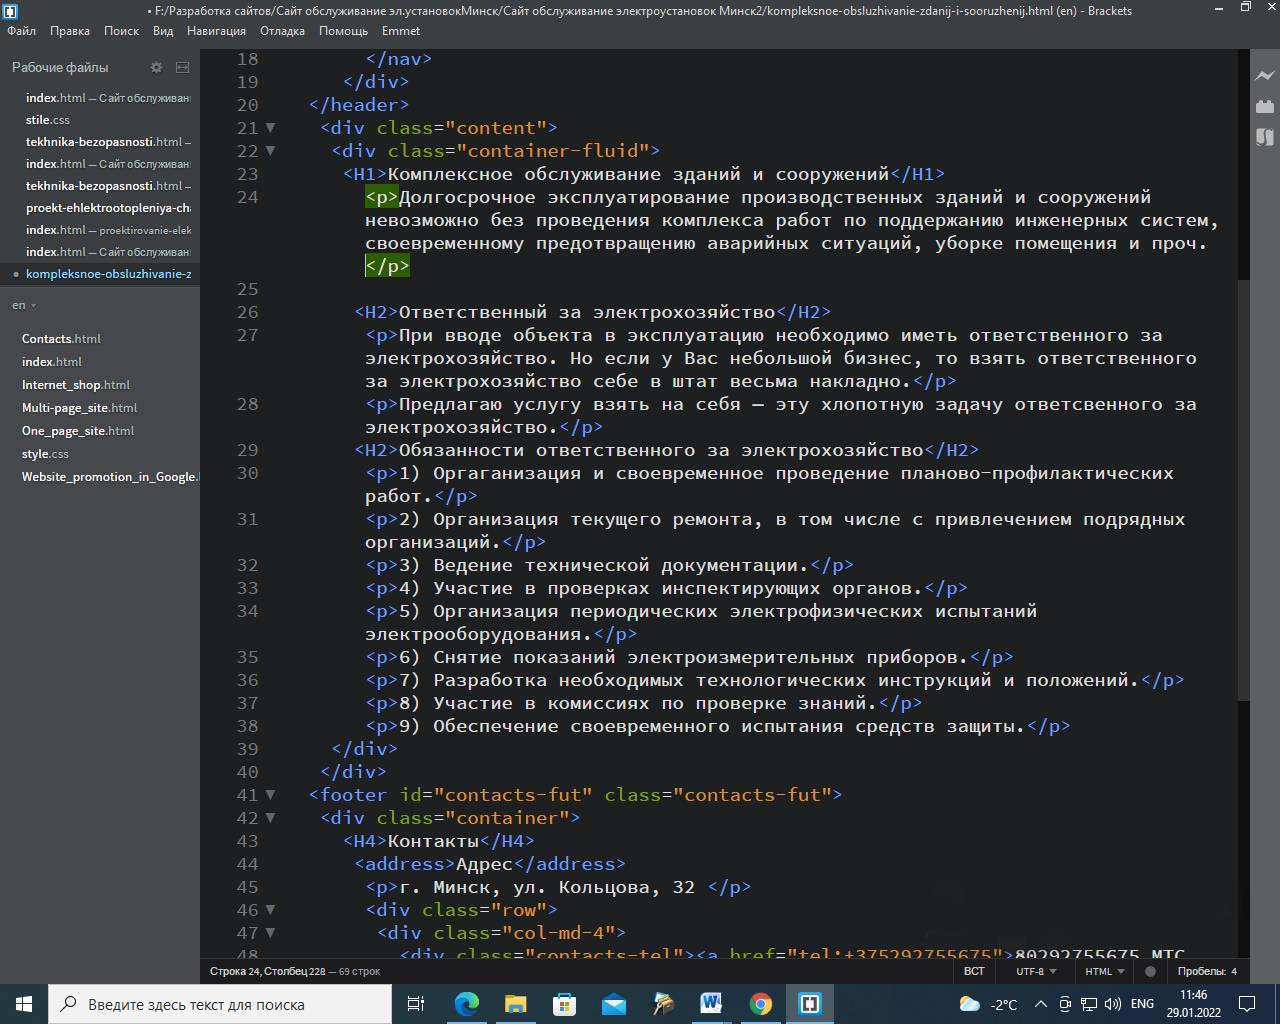The width and height of the screenshot is (1280, 1024).
Task: Start Live Preview with the lightning bolt icon
Action: [1265, 75]
